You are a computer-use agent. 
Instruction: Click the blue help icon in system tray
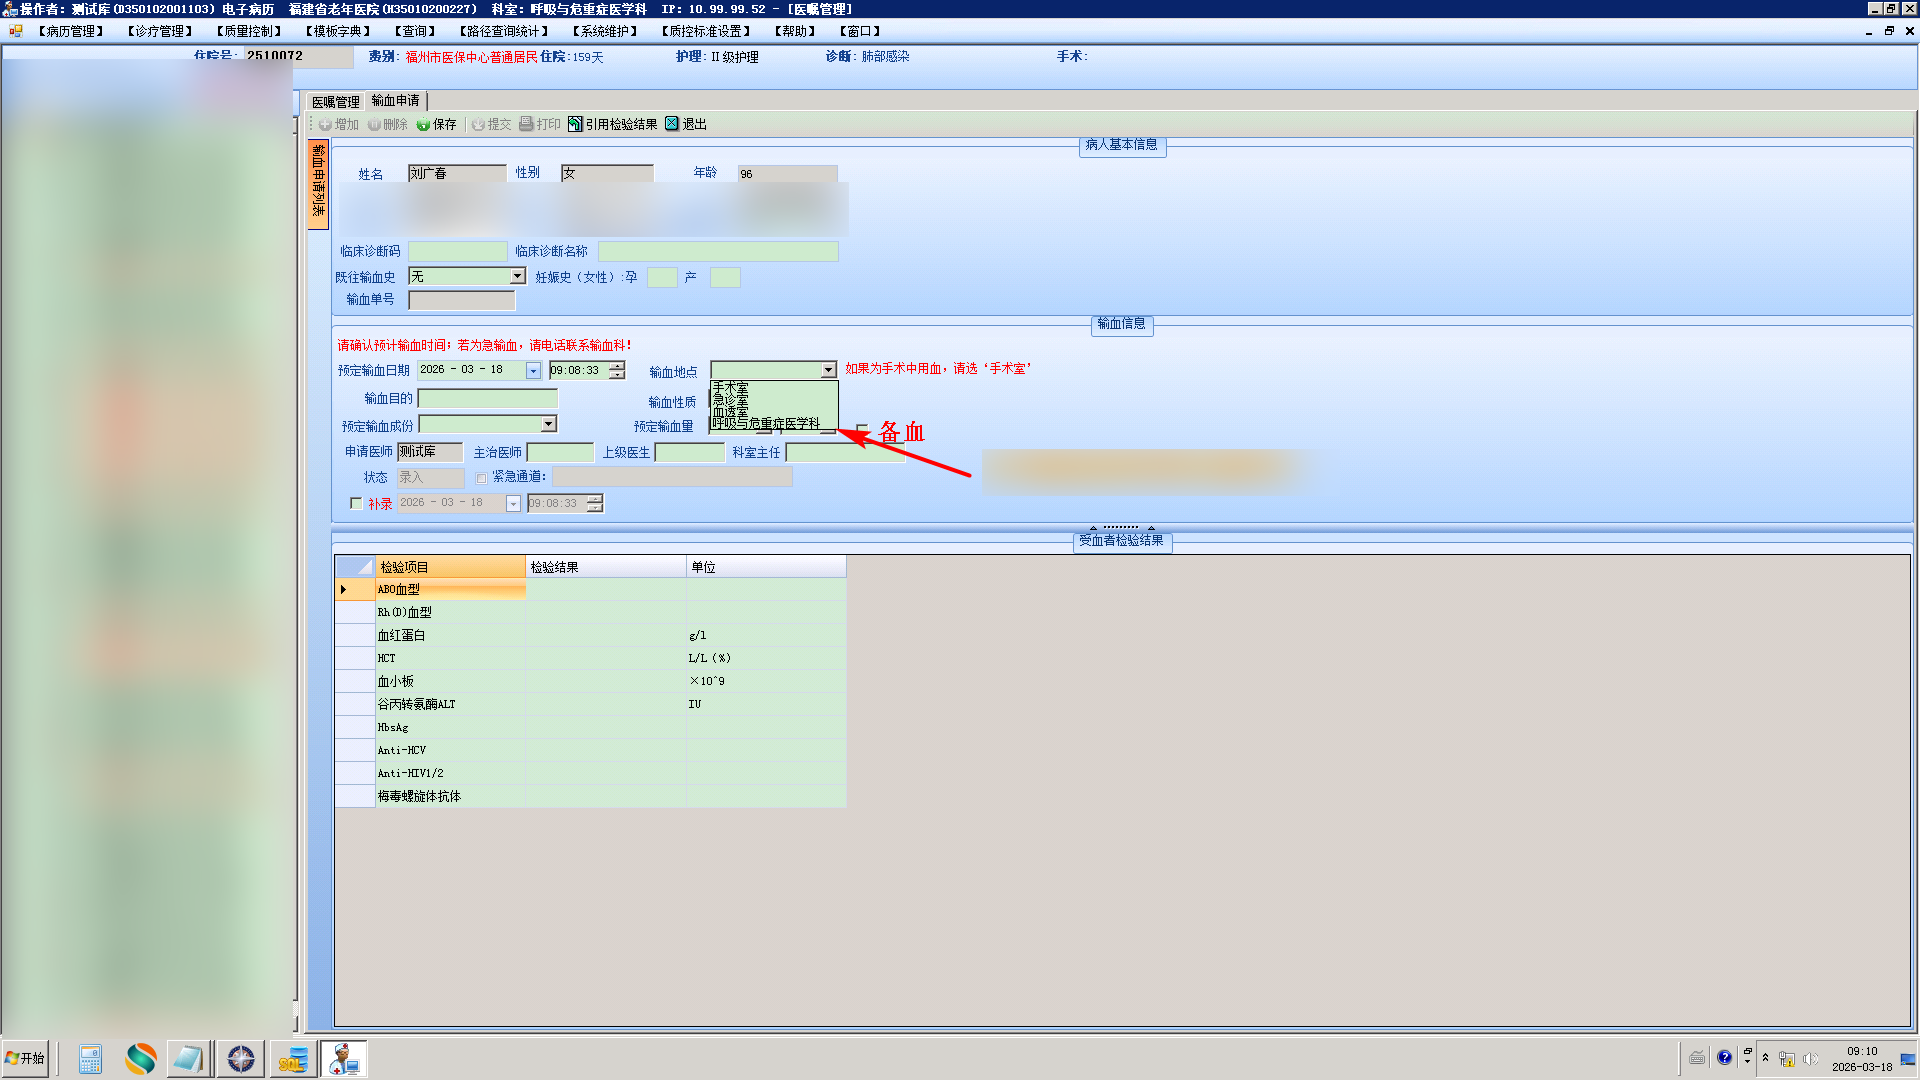[x=1724, y=1058]
